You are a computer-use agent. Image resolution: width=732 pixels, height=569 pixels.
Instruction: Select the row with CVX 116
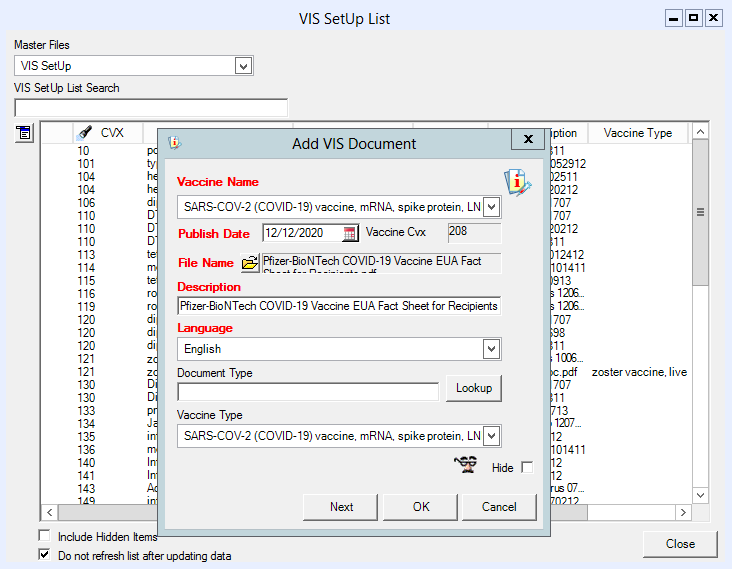pyautogui.click(x=86, y=294)
